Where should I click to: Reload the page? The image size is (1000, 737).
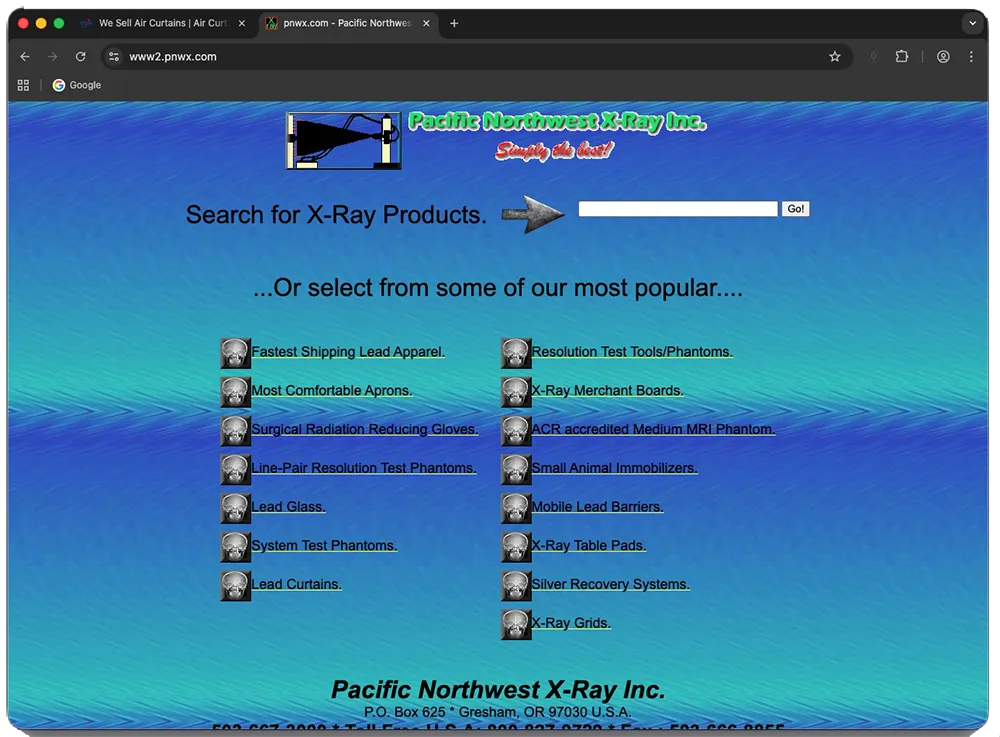coord(81,57)
